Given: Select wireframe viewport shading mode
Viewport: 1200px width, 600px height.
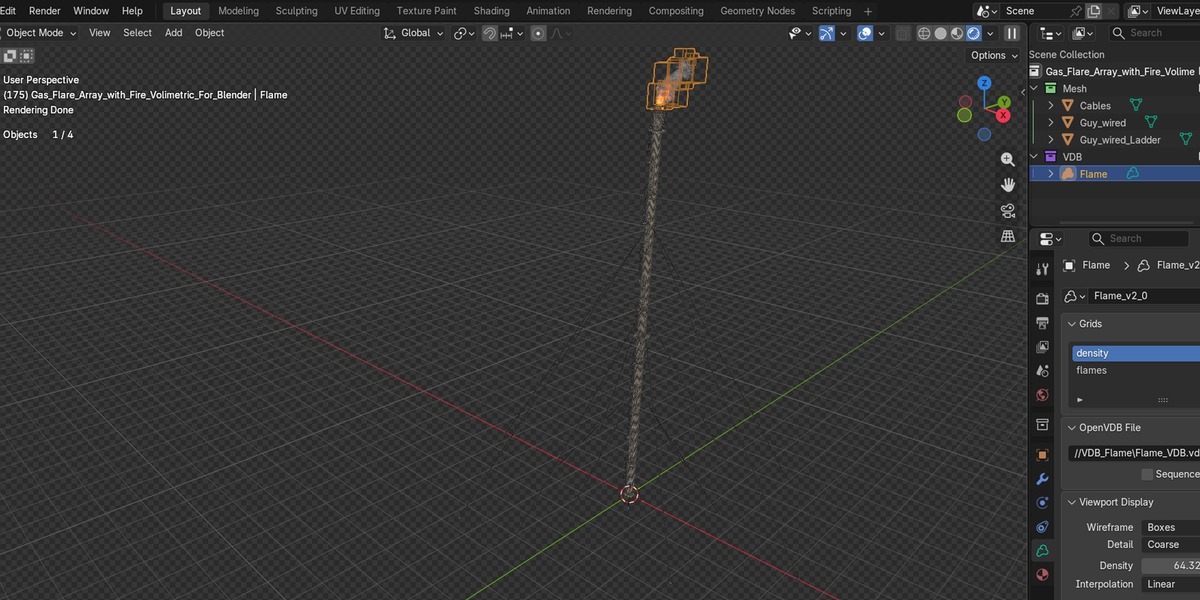Looking at the screenshot, I should tap(924, 33).
